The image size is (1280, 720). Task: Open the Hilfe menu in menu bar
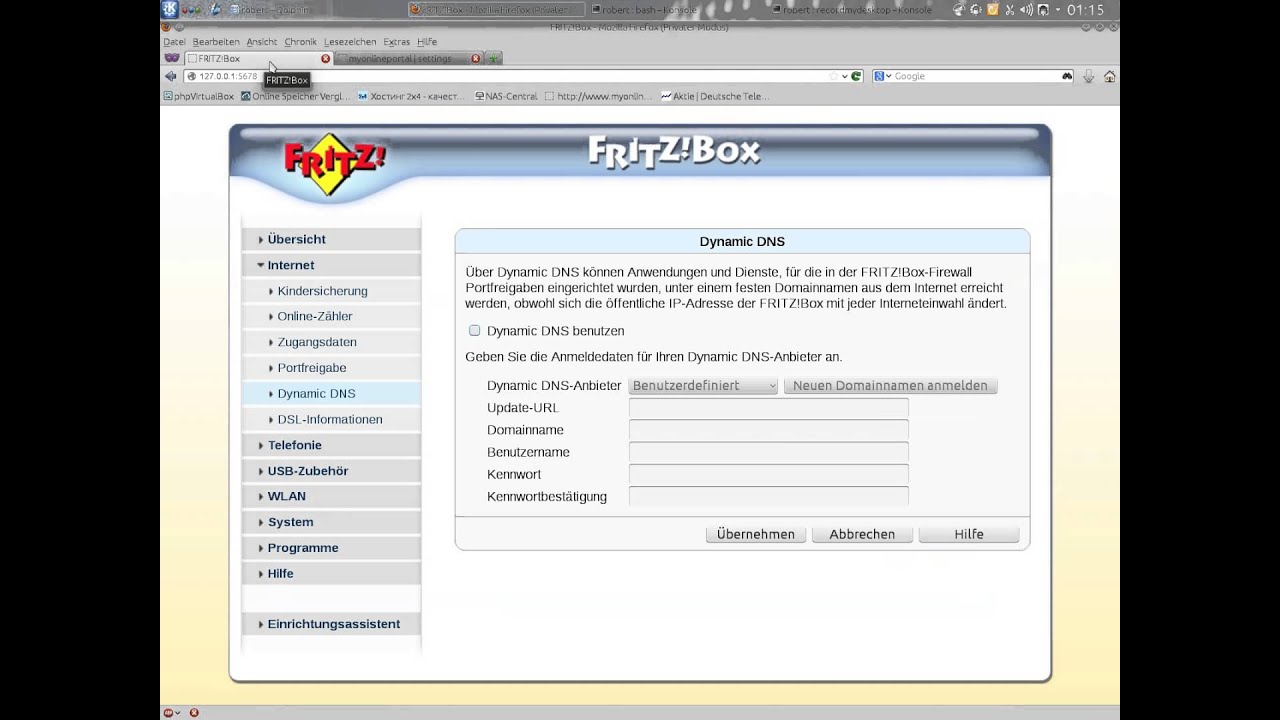pyautogui.click(x=427, y=42)
